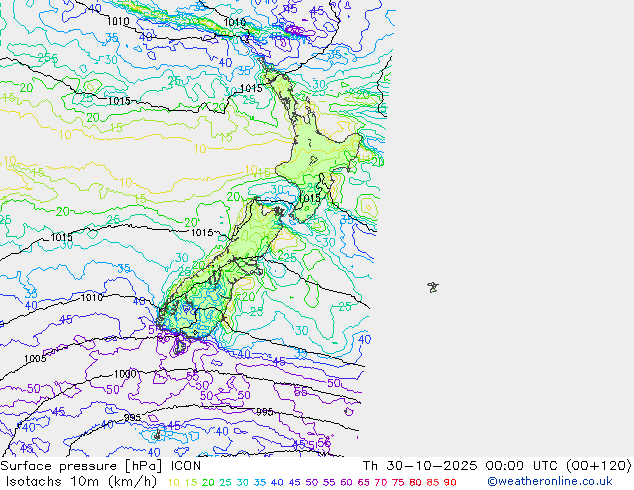Click the 70 value in isotach legend row
634x490 pixels.
point(381,482)
